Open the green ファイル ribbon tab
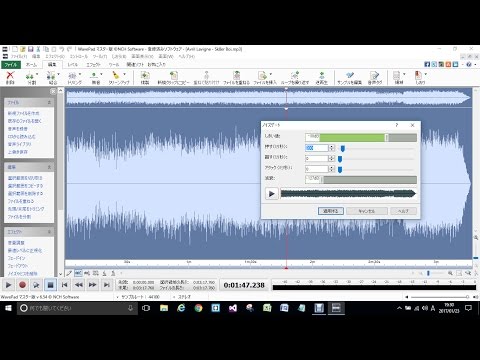This screenshot has width=480, height=360. pyautogui.click(x=11, y=65)
